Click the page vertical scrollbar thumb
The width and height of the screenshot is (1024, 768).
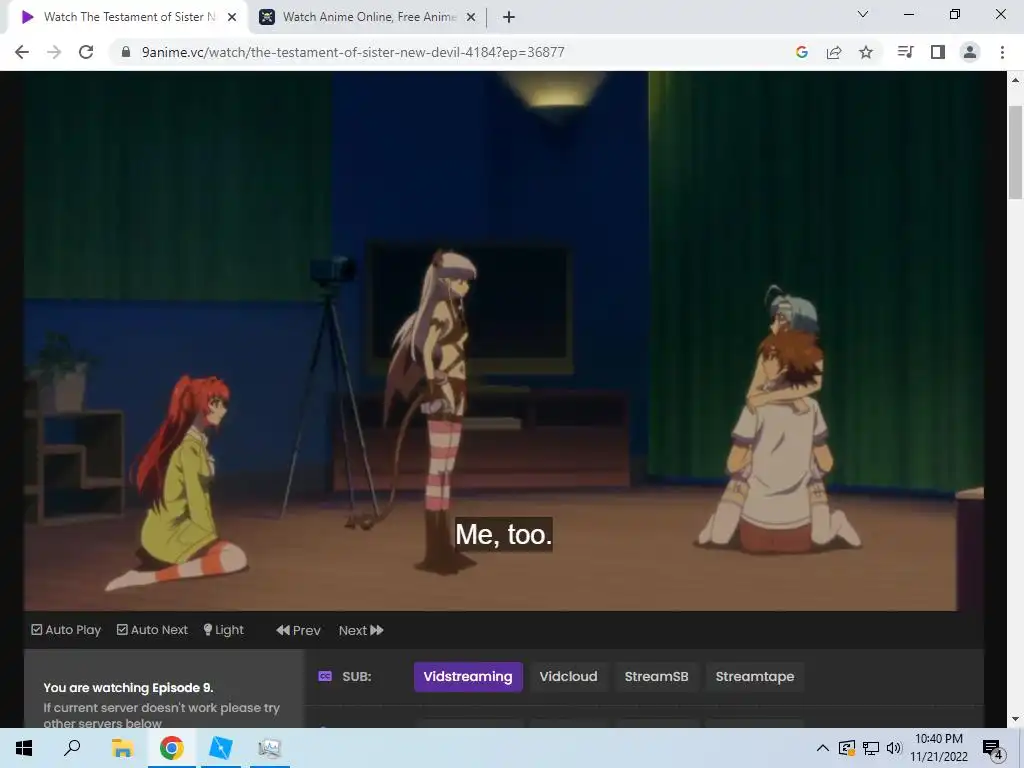(x=1015, y=152)
